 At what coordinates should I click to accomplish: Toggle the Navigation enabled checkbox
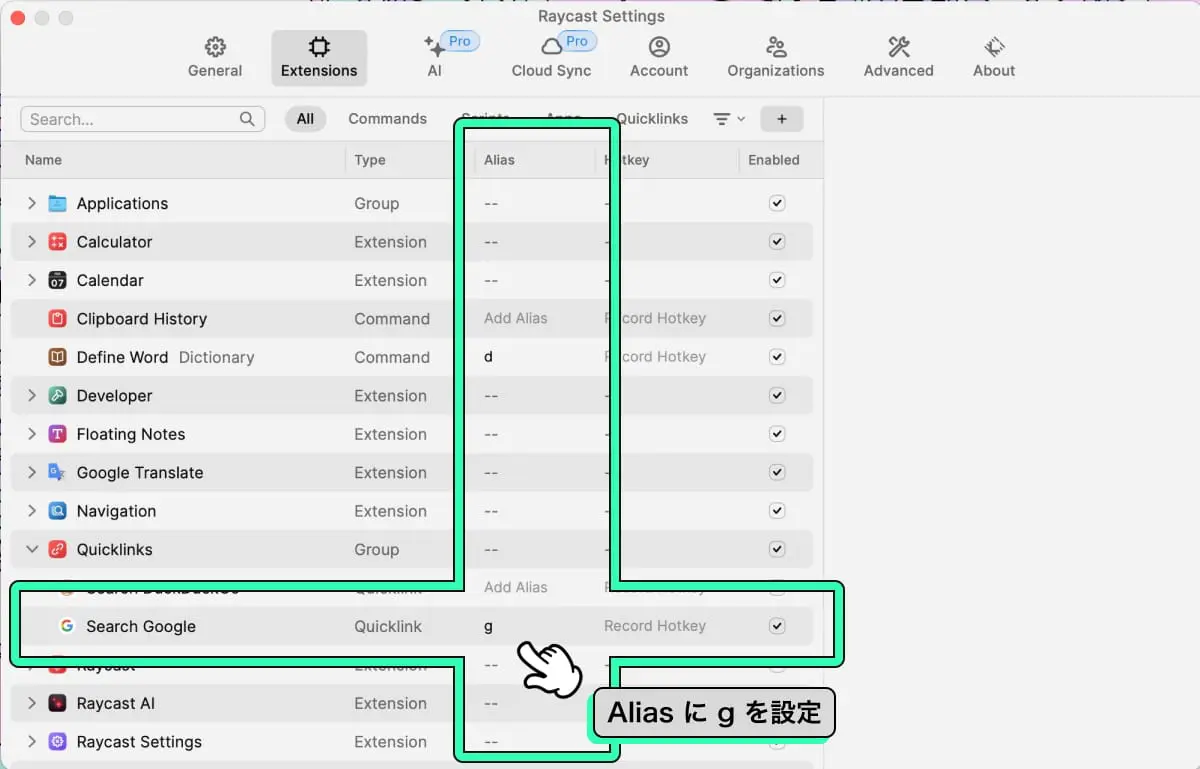(777, 511)
